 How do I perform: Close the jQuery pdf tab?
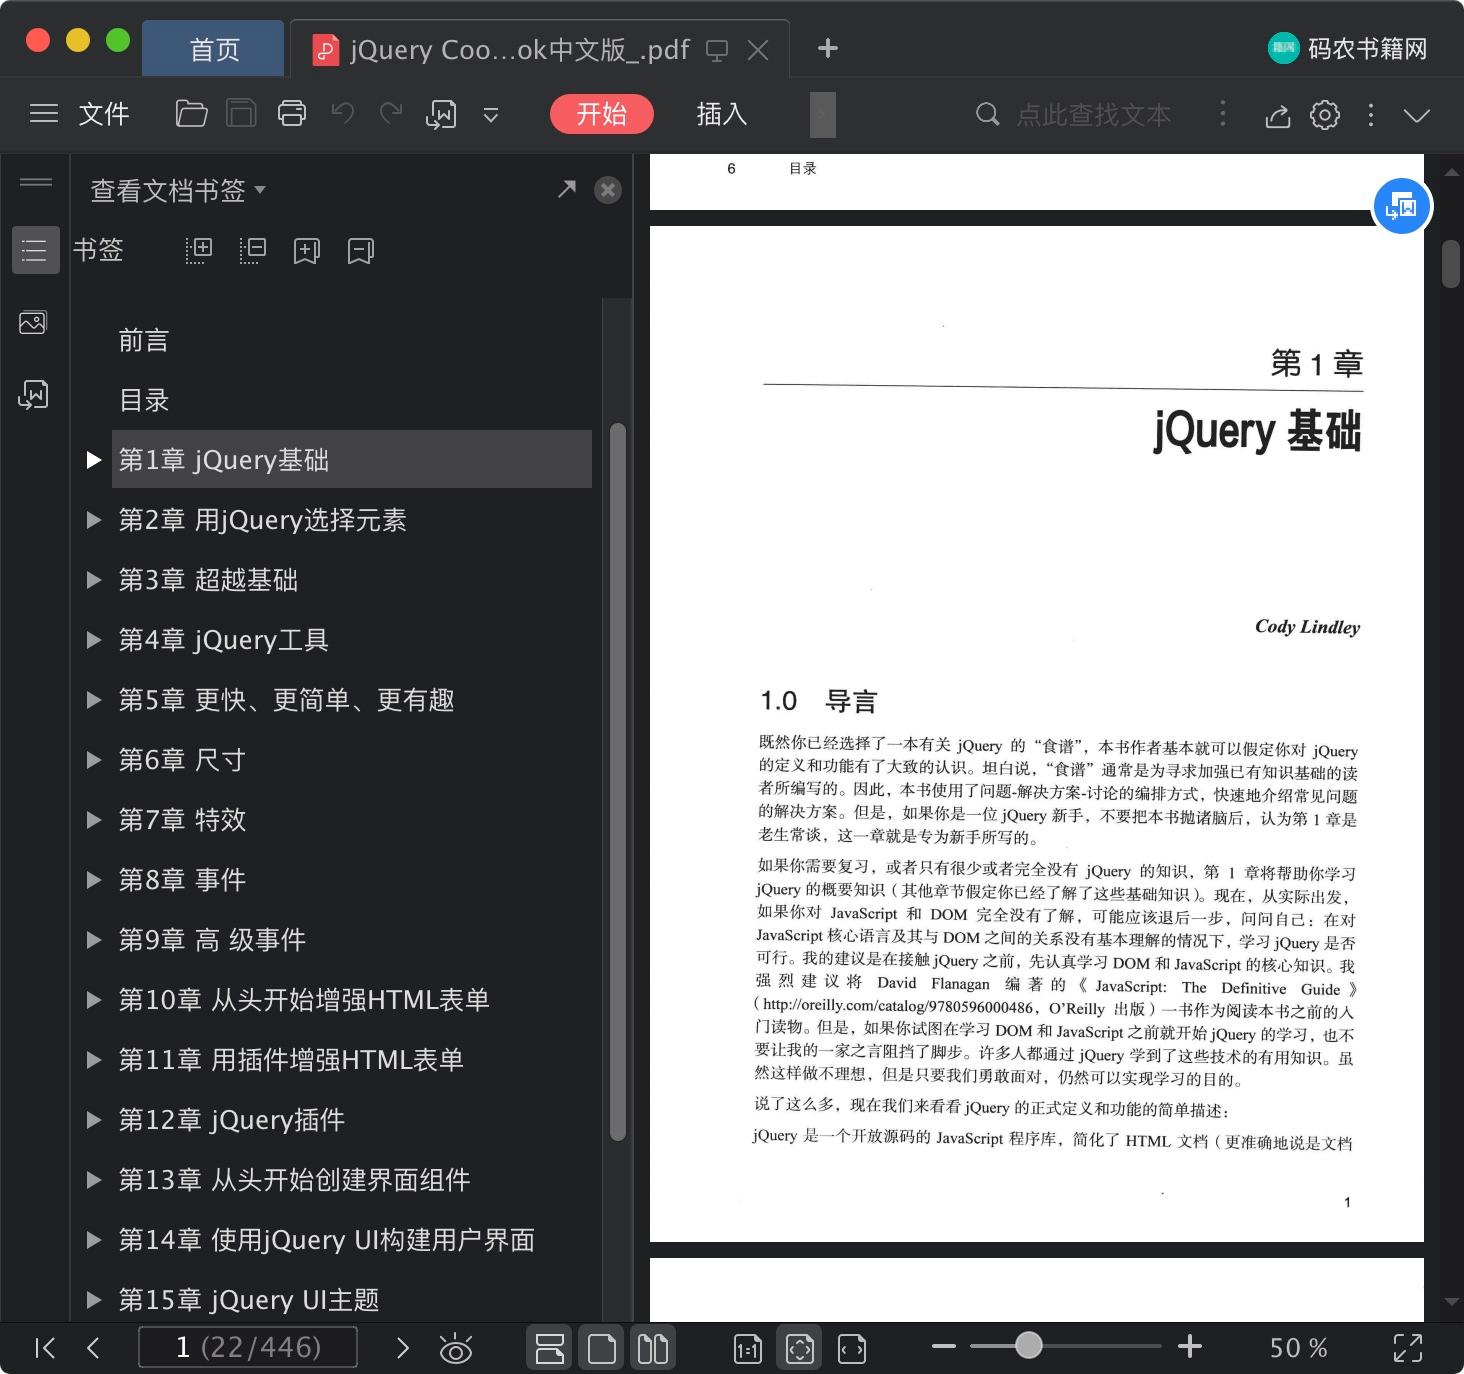click(758, 50)
